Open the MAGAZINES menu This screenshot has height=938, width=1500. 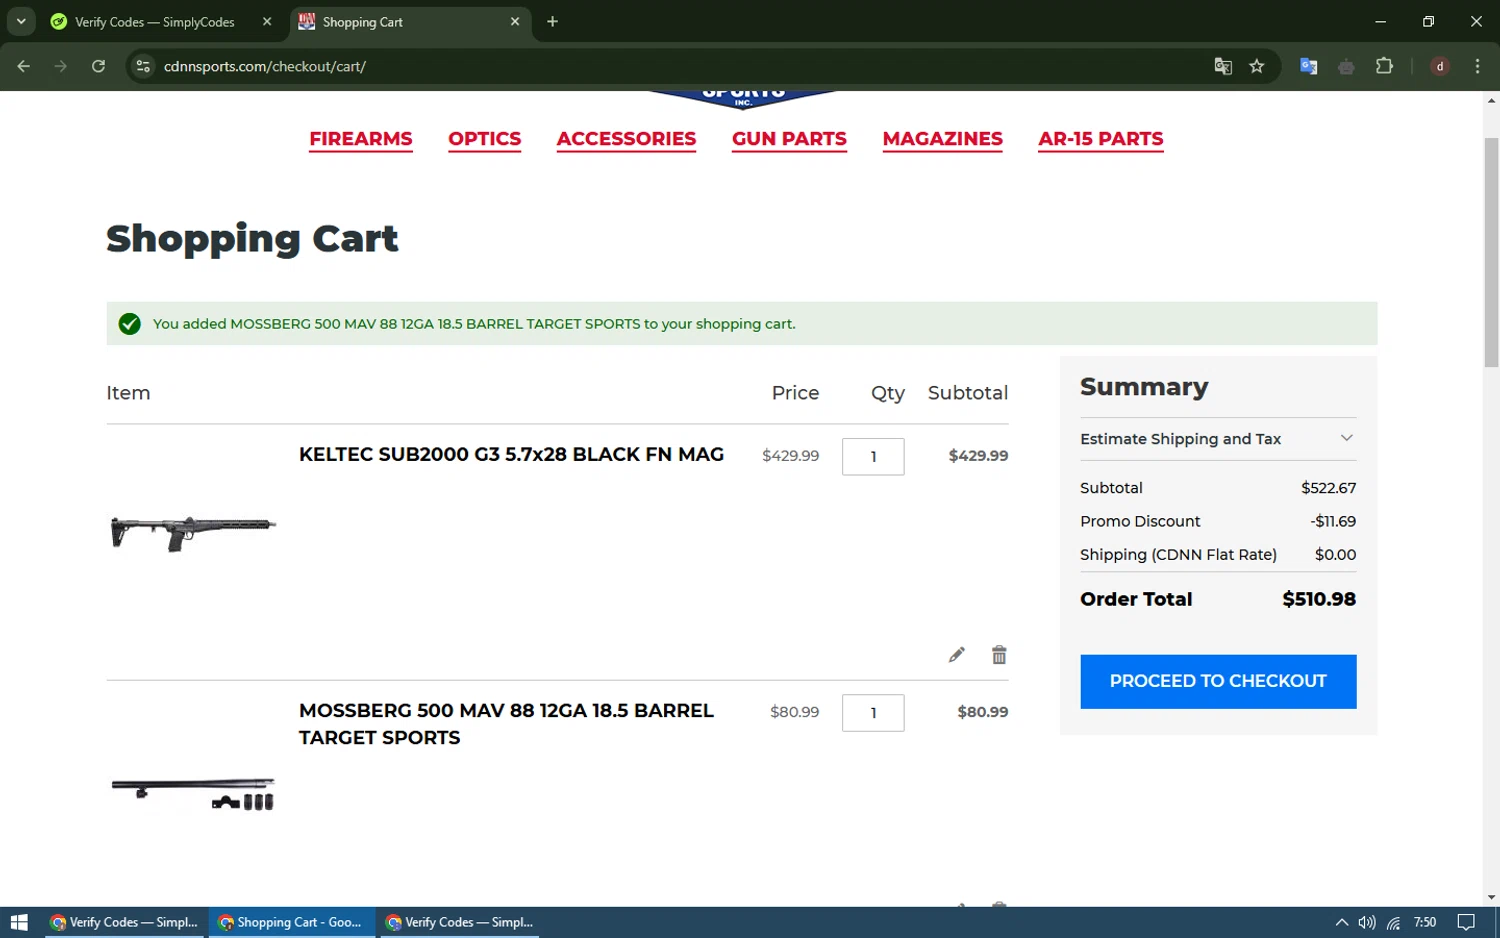point(943,139)
